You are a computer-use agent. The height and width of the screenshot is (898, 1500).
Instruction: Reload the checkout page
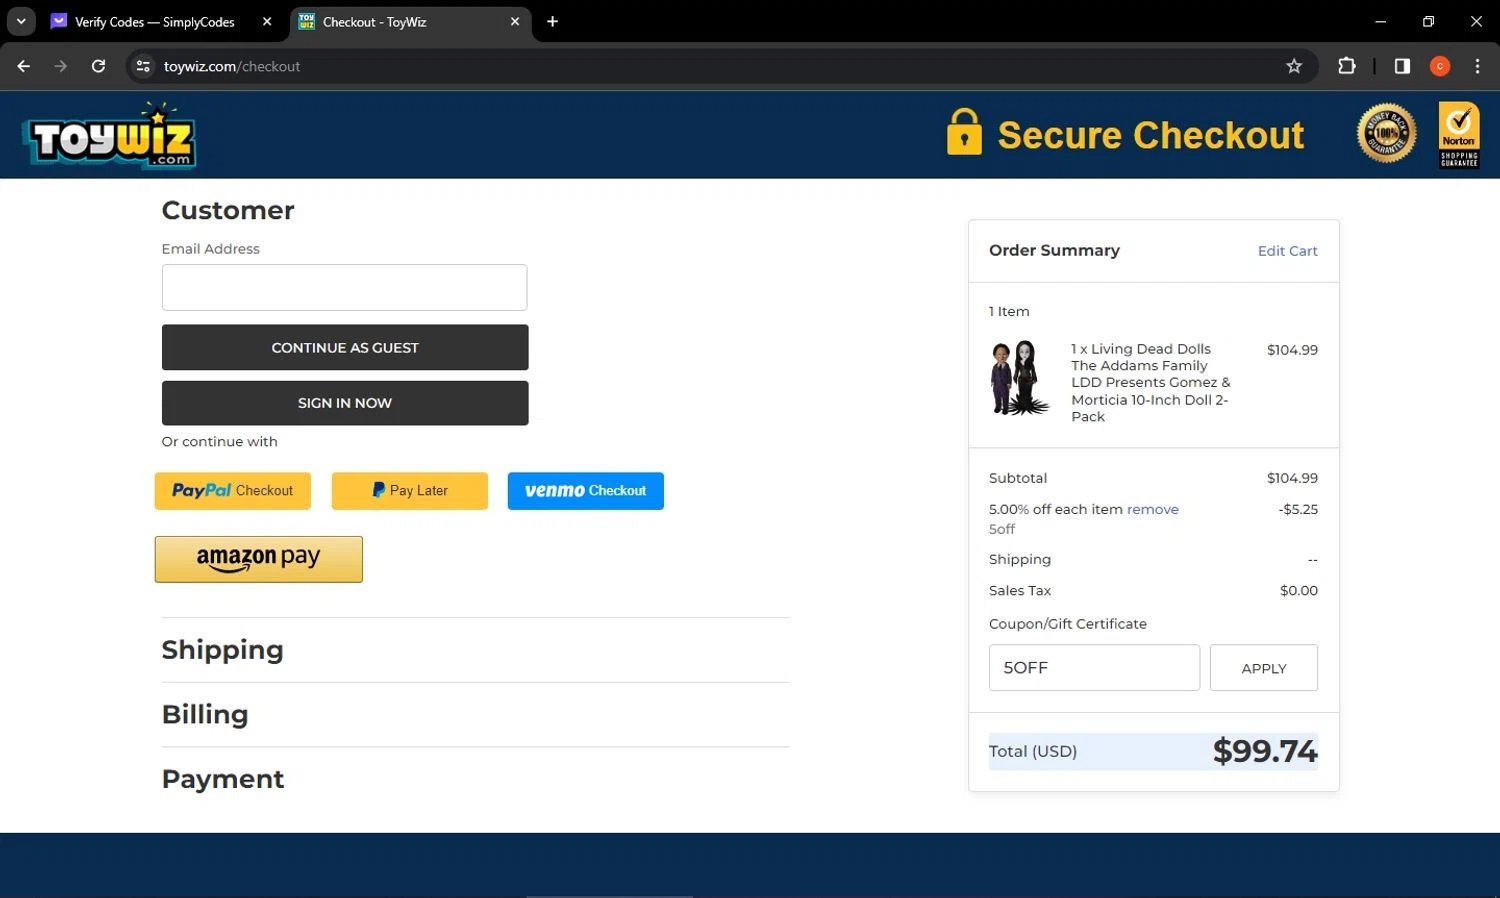click(x=98, y=66)
